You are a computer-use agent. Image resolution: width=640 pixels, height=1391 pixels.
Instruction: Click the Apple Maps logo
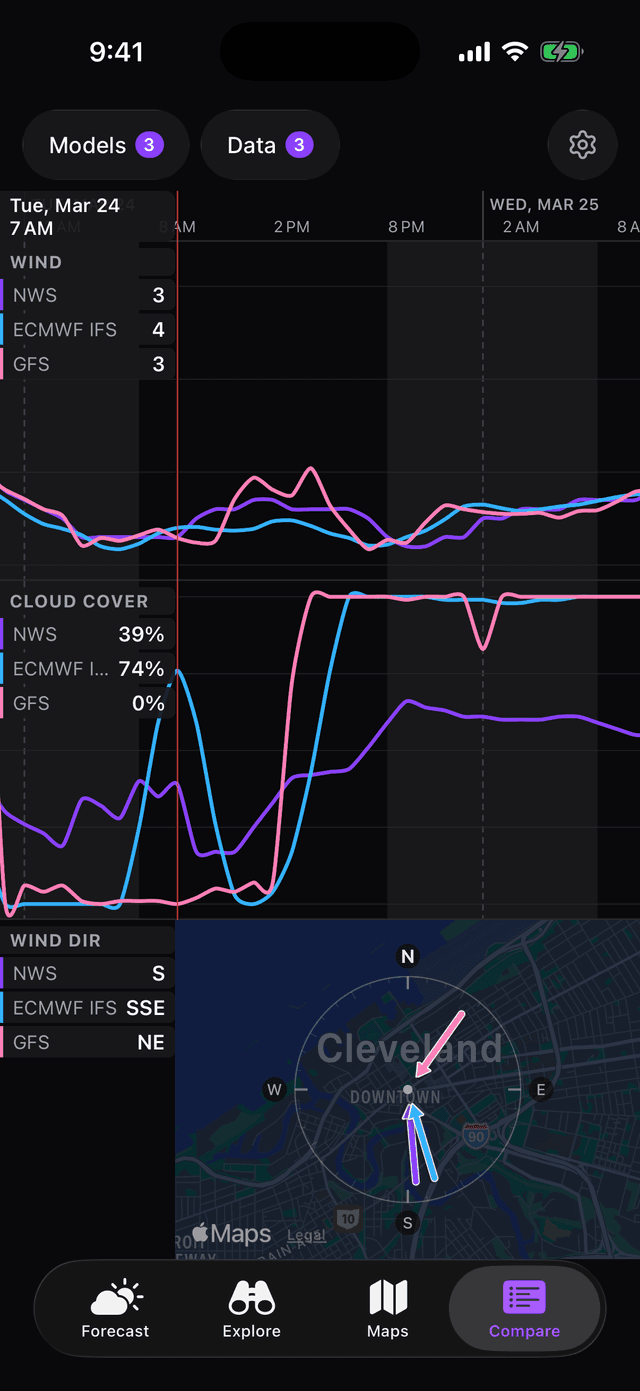coord(231,1234)
